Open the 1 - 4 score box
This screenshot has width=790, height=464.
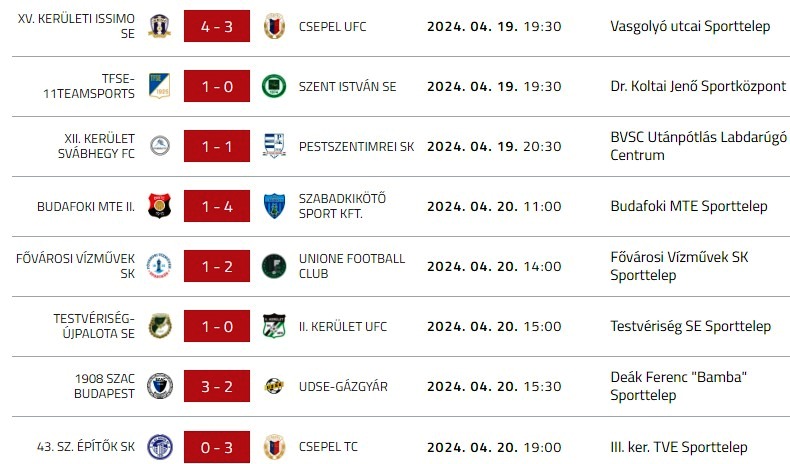[217, 206]
